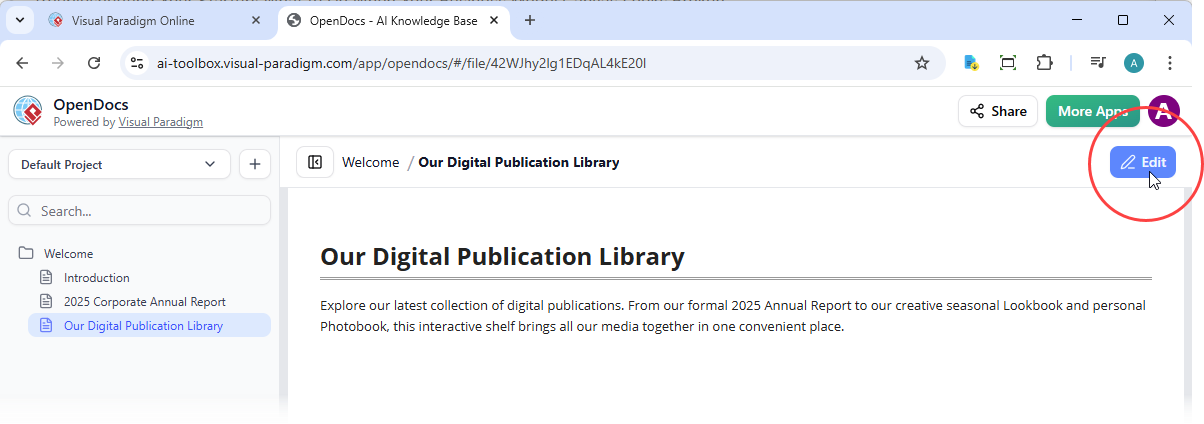Open the media control icon in toolbar
Image resolution: width=1204 pixels, height=424 pixels.
click(x=1098, y=63)
